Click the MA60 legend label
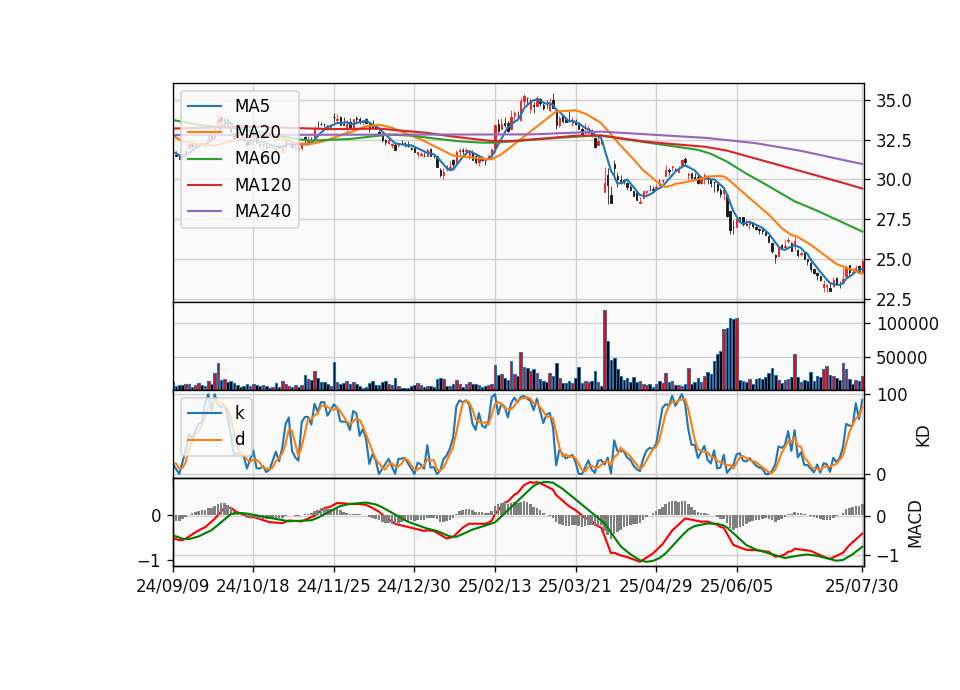The image size is (960, 690). [258, 159]
